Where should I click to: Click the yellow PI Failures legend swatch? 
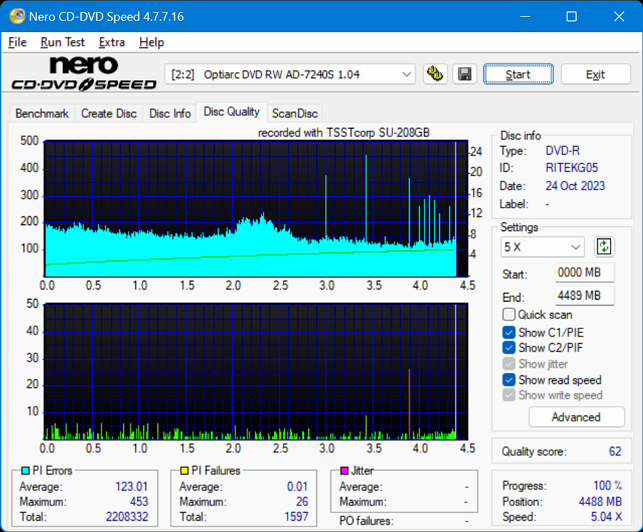[184, 470]
